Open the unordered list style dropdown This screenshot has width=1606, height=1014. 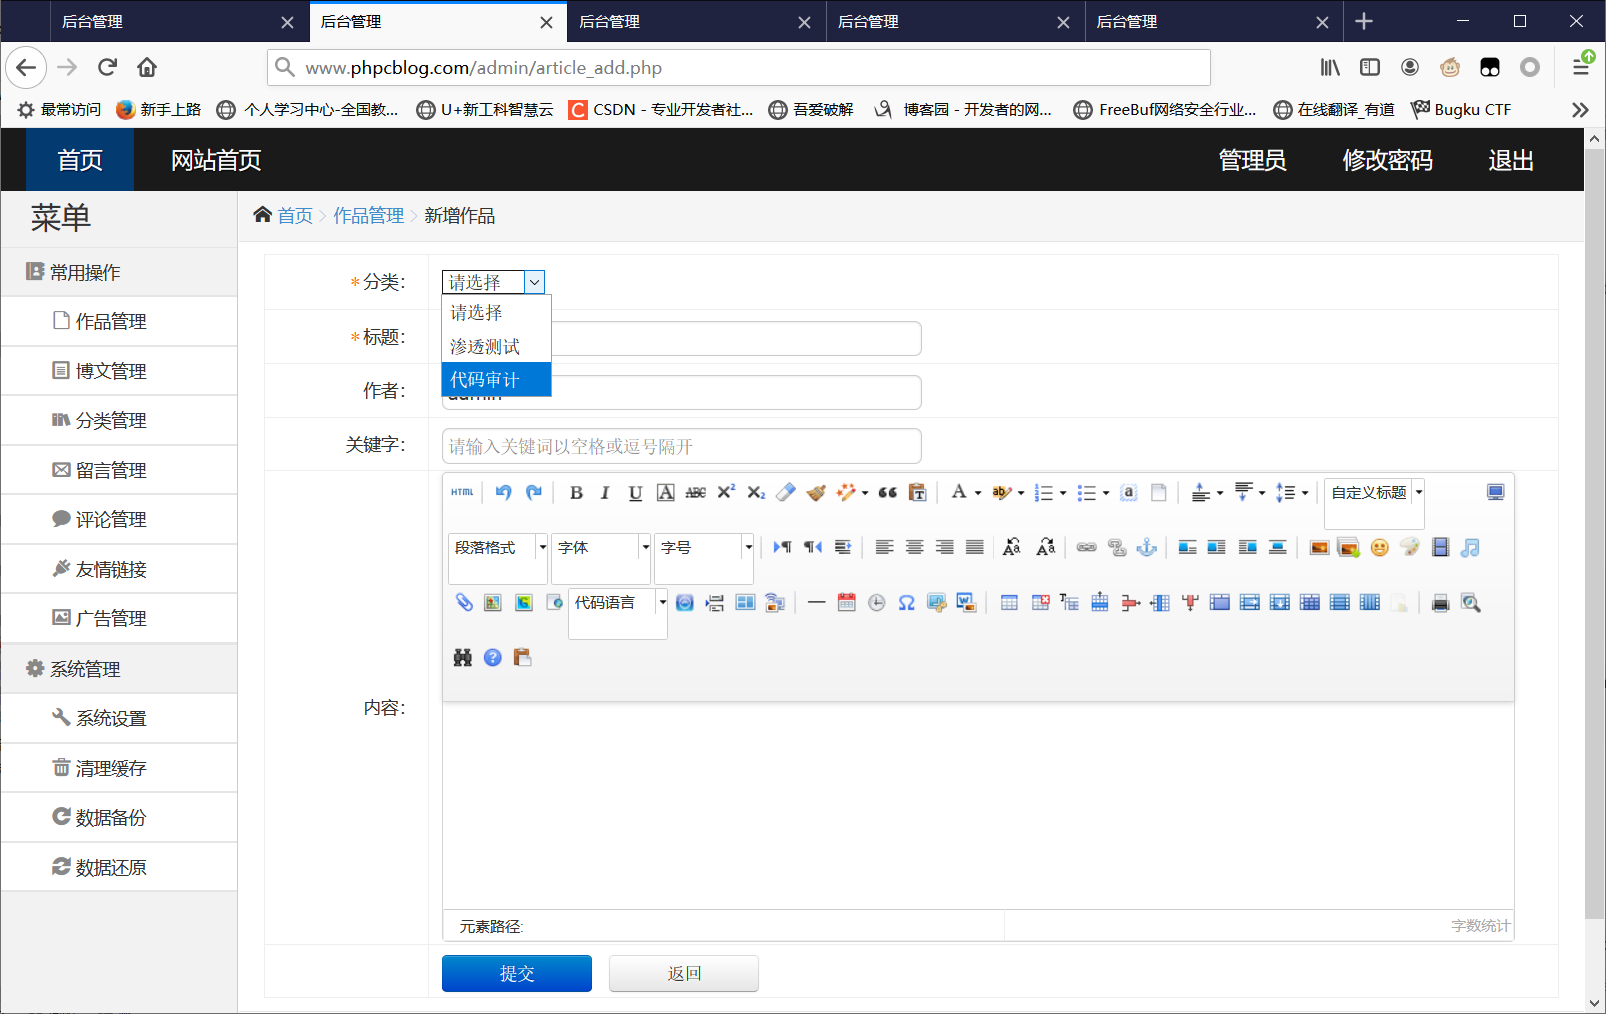point(1106,492)
